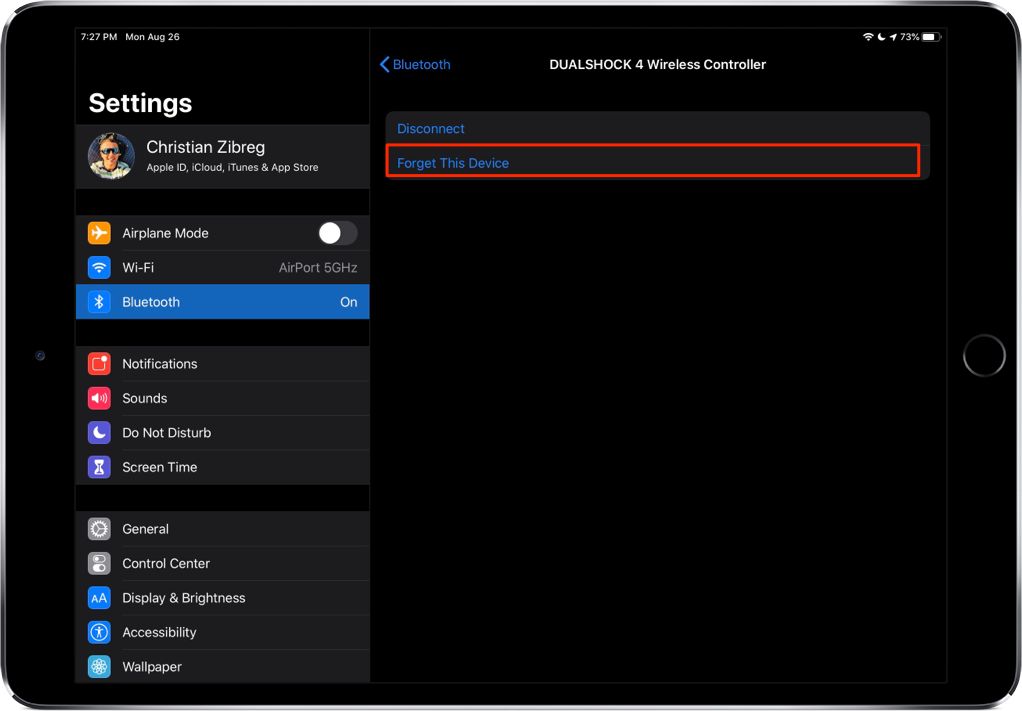Tap the General gear icon

coord(99,529)
